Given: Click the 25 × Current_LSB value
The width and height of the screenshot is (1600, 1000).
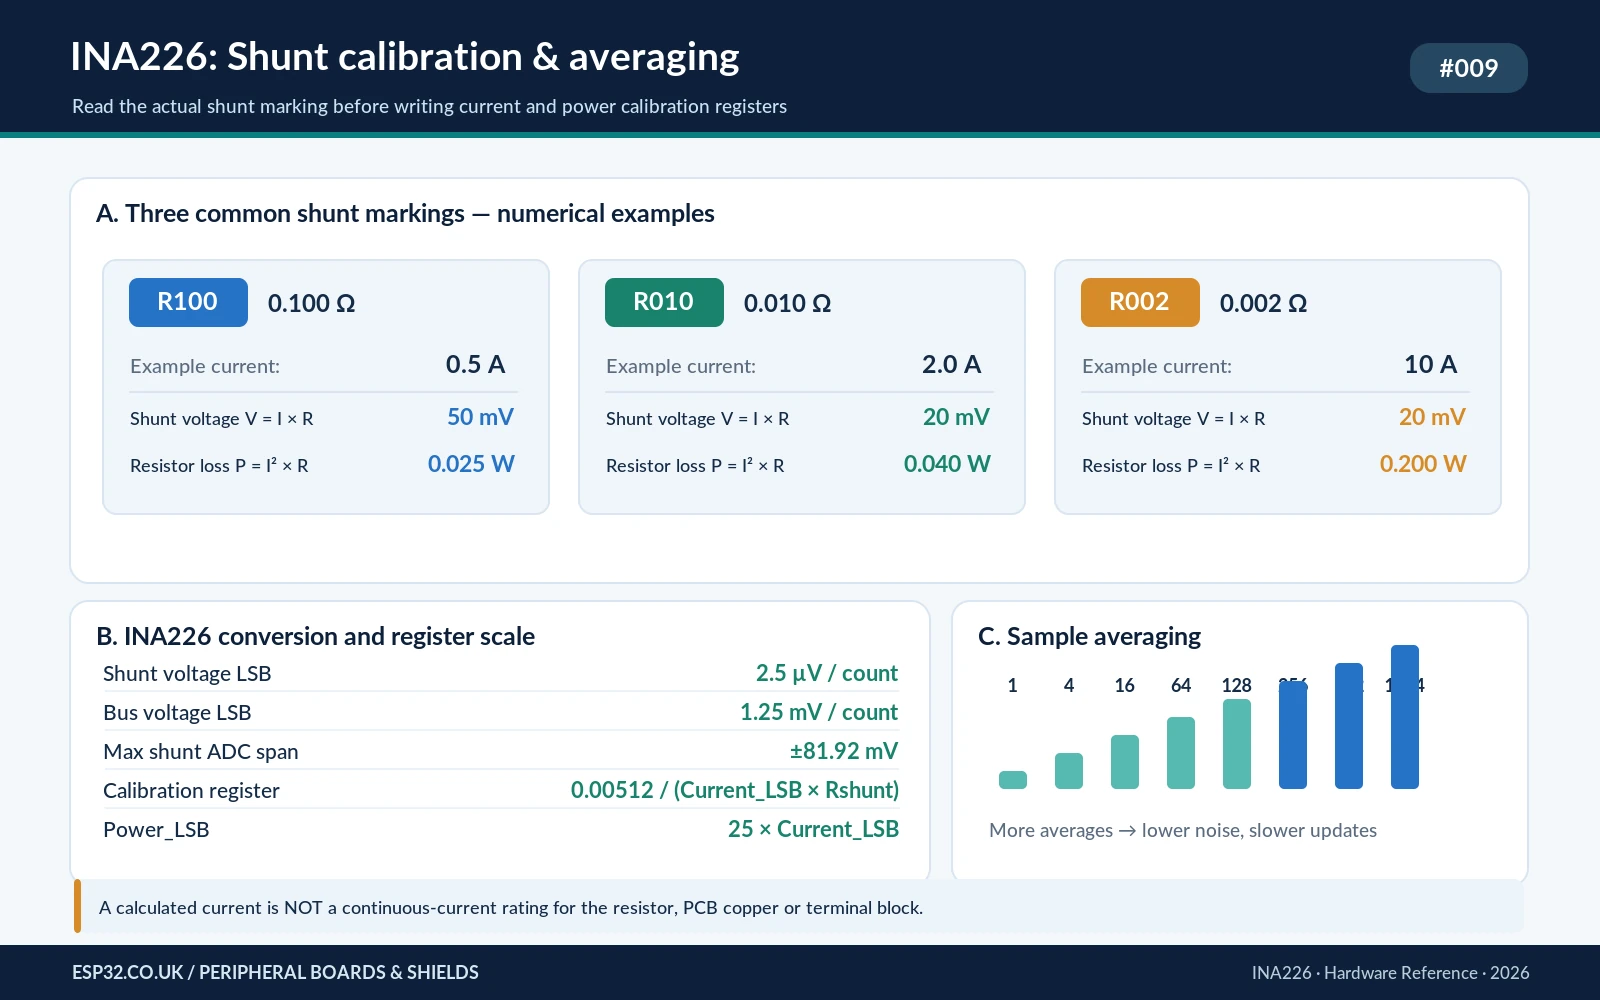Looking at the screenshot, I should tap(813, 829).
